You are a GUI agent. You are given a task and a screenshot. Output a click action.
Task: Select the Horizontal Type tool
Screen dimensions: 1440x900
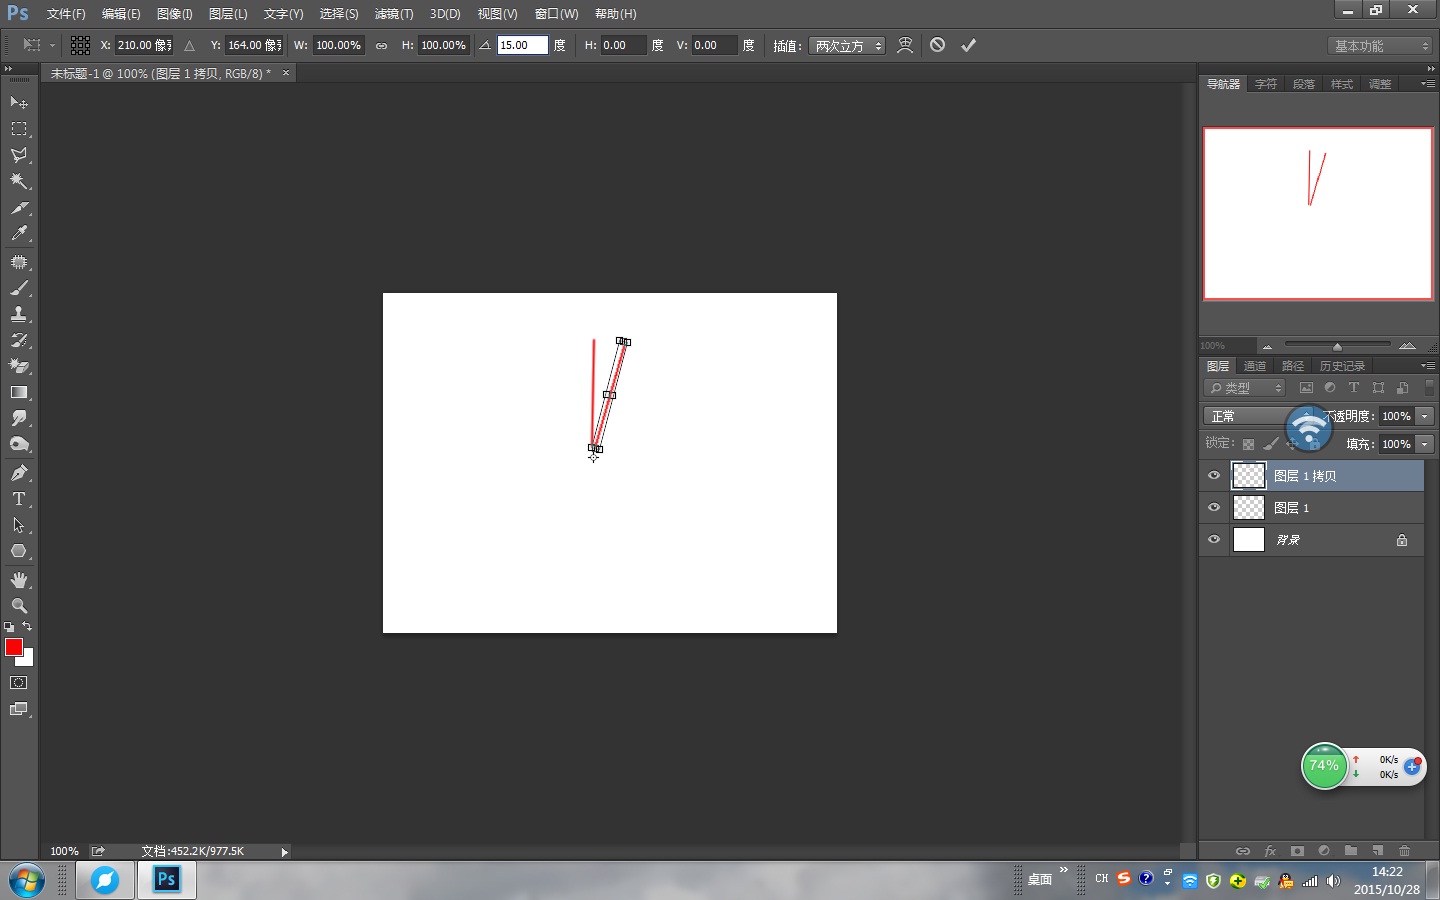19,499
